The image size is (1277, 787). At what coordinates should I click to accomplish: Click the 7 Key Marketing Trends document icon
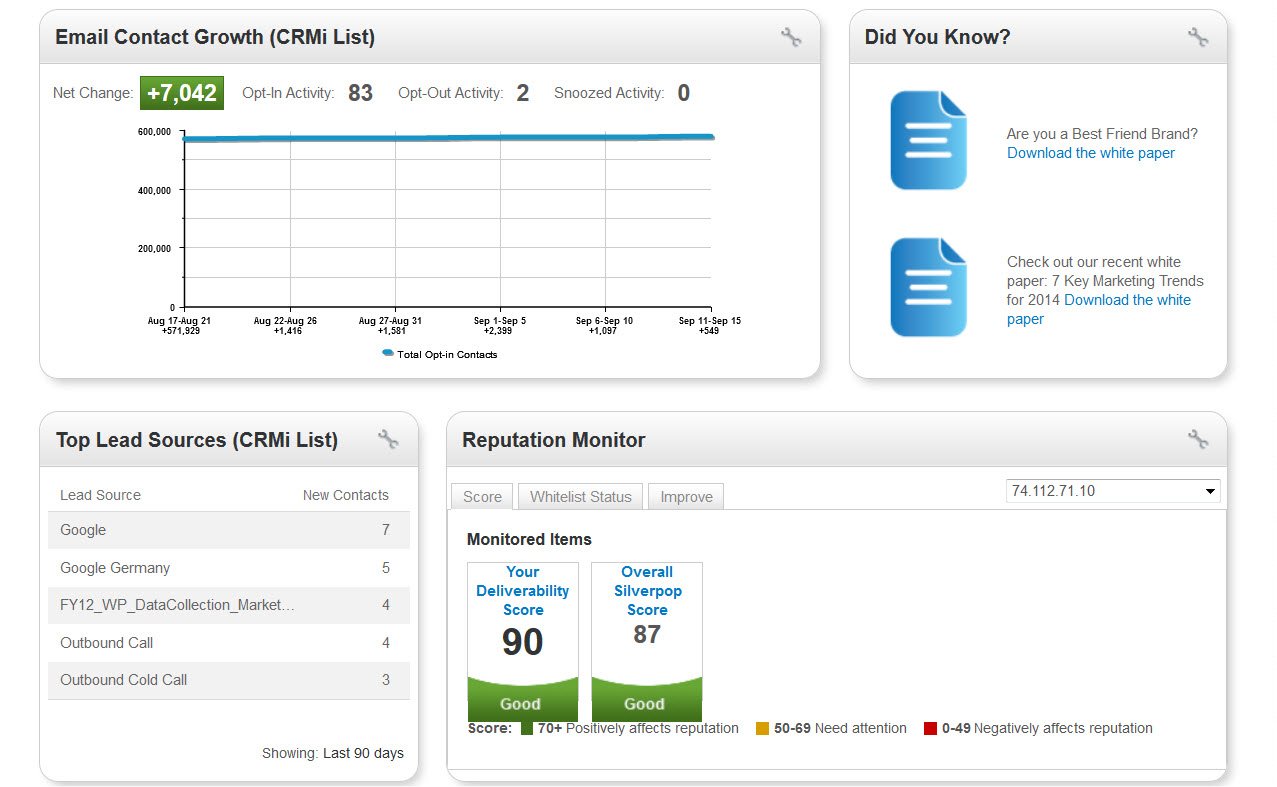[x=928, y=287]
